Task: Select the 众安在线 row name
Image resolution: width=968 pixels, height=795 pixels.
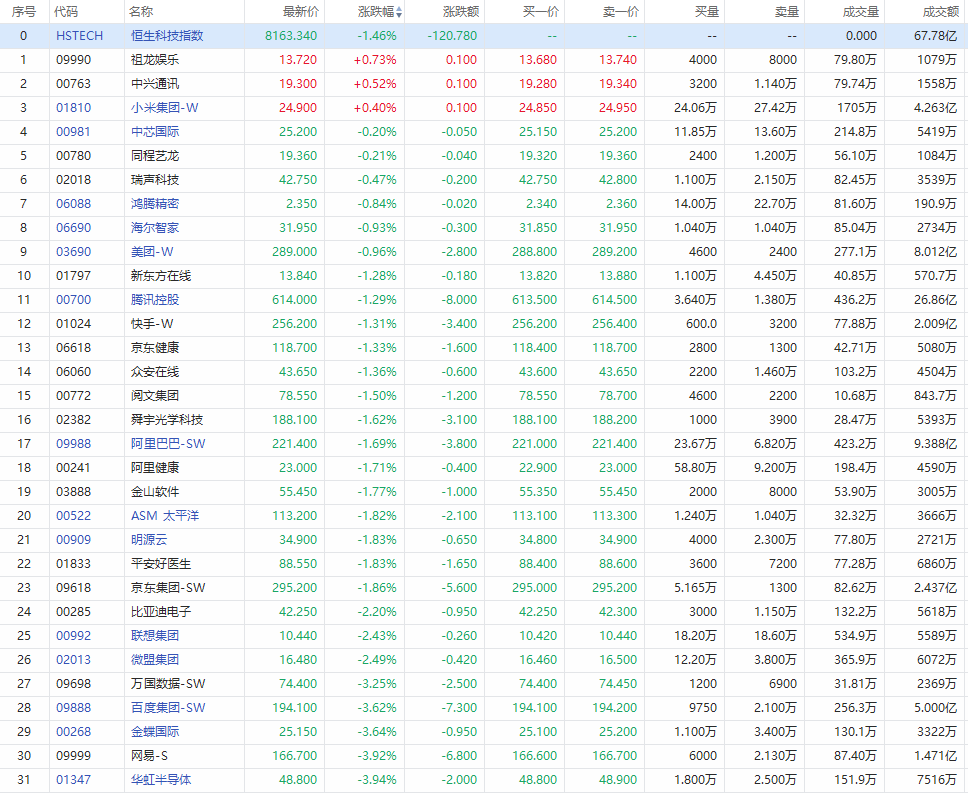Action: pyautogui.click(x=155, y=372)
